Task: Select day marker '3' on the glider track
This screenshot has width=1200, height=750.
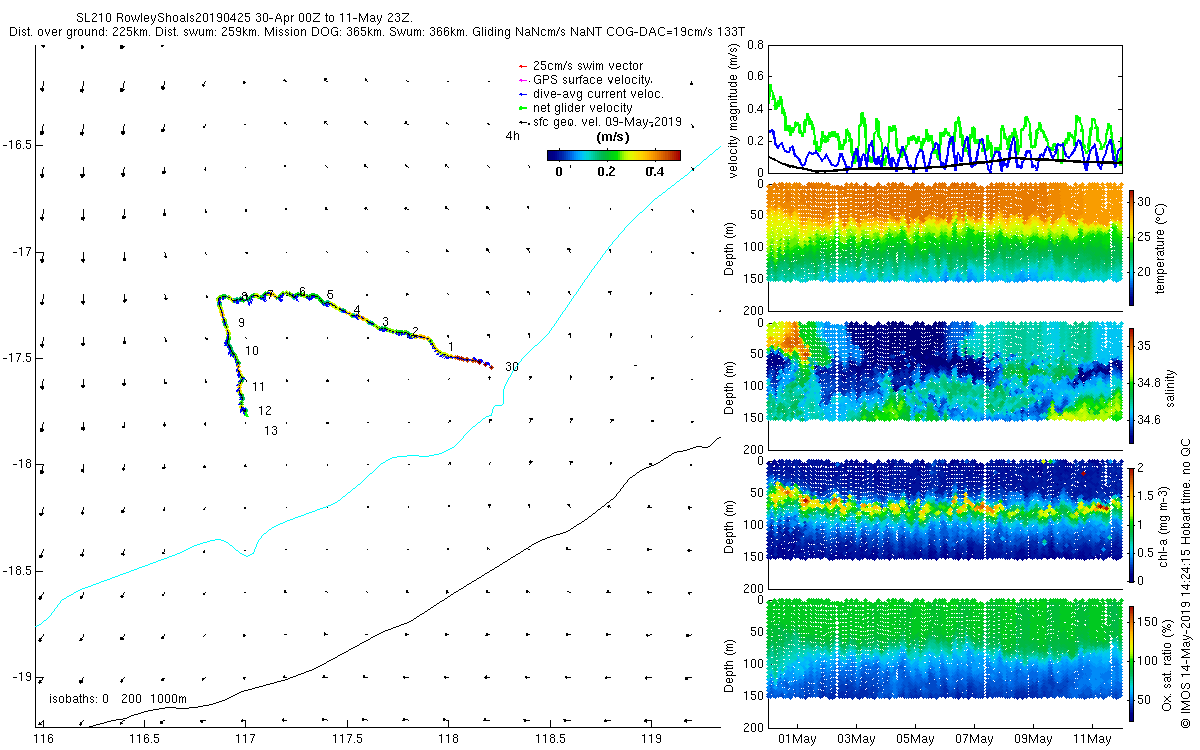Action: coord(385,321)
